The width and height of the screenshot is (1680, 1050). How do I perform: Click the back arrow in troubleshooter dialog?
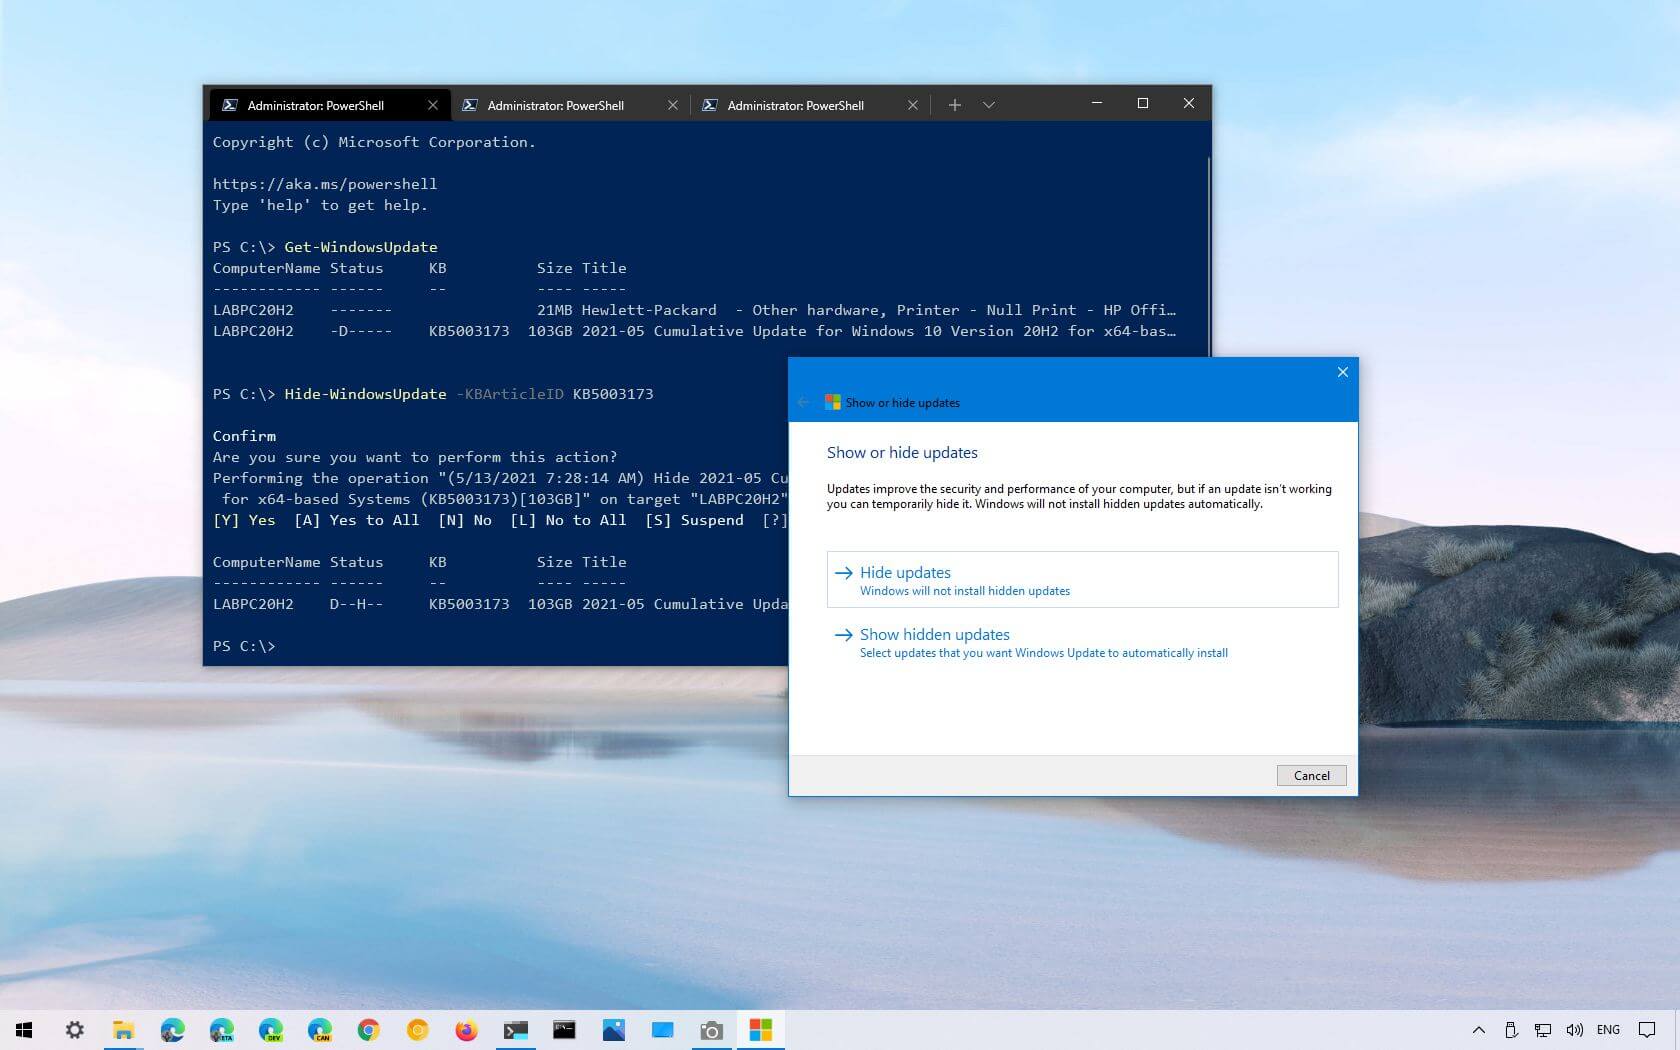[x=804, y=402]
